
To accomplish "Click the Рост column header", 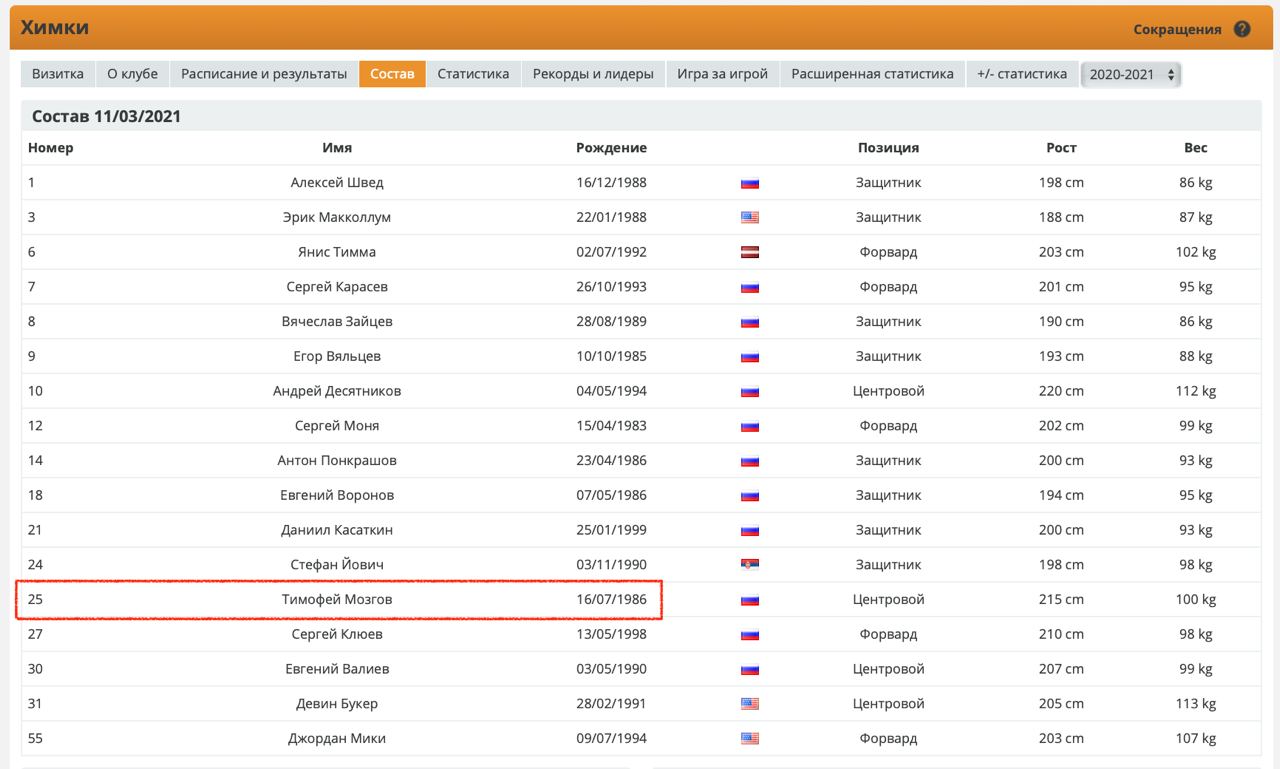I will (1061, 148).
